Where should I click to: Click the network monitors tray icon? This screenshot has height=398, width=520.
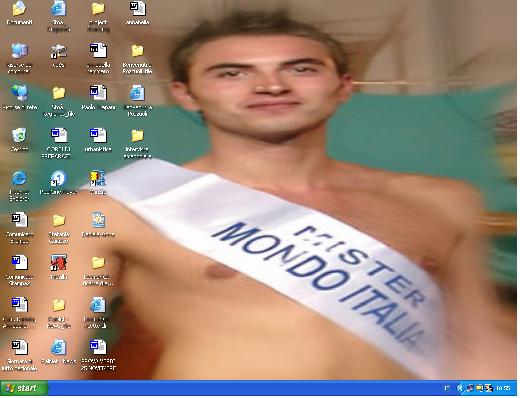pyautogui.click(x=470, y=388)
